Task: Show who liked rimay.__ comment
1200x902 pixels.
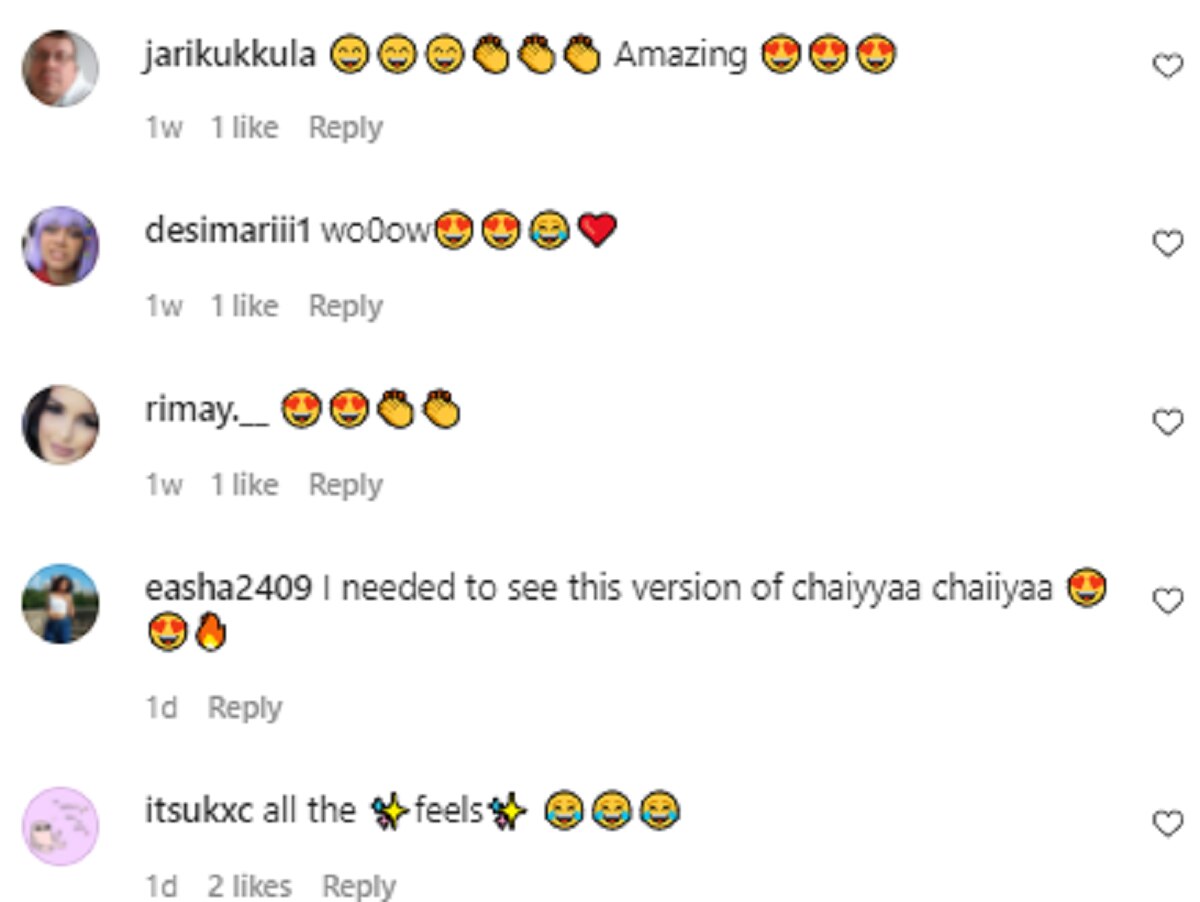Action: point(244,485)
